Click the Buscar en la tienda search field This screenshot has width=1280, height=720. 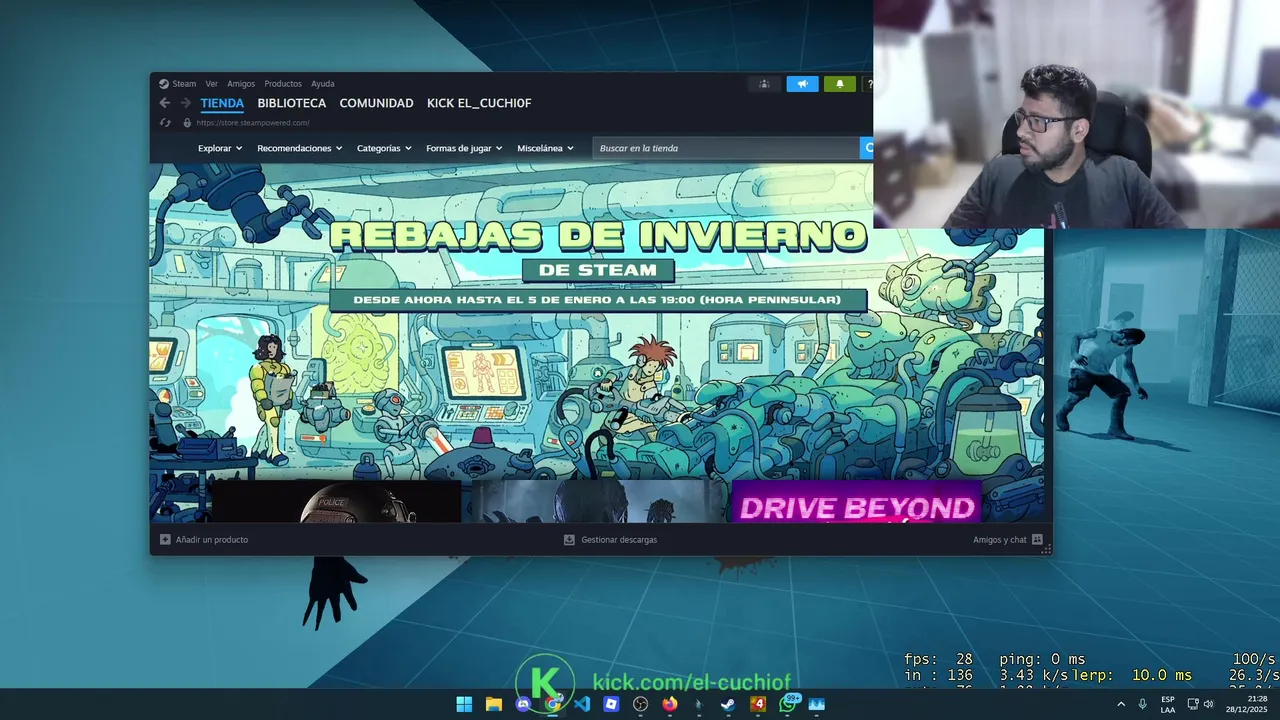pos(726,148)
